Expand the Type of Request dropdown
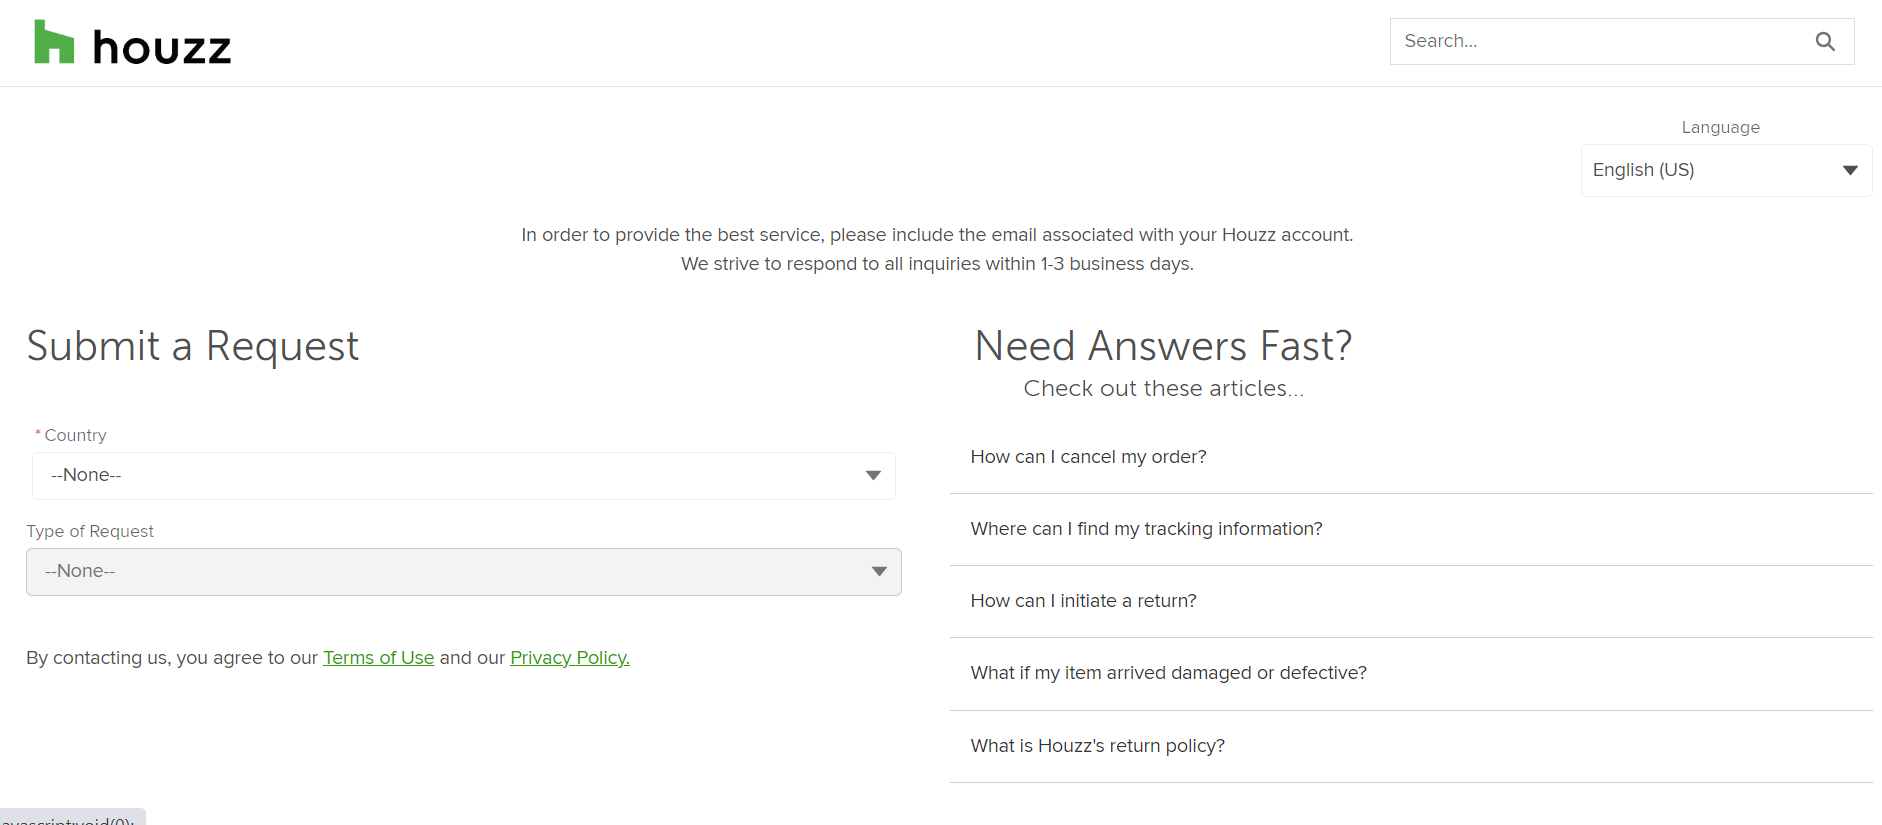Screen dimensions: 1882x825 [463, 572]
